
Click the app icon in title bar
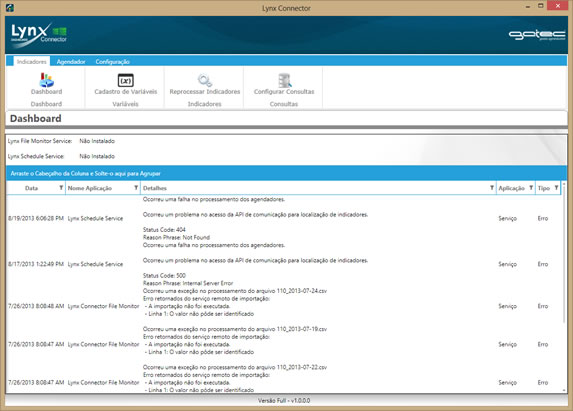[10, 7]
